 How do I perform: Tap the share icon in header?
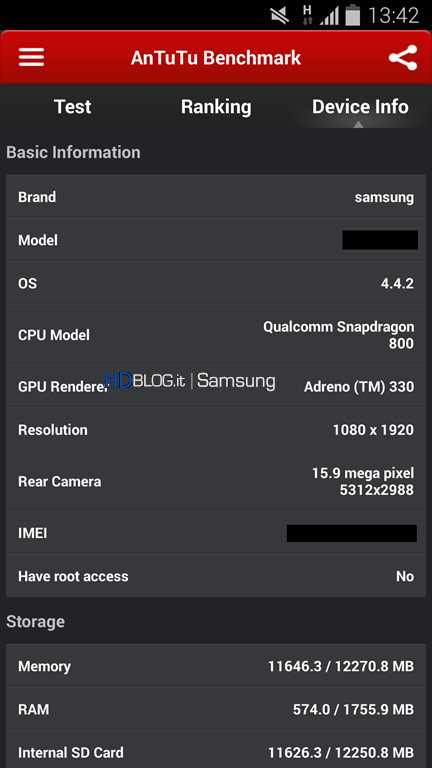click(x=403, y=58)
